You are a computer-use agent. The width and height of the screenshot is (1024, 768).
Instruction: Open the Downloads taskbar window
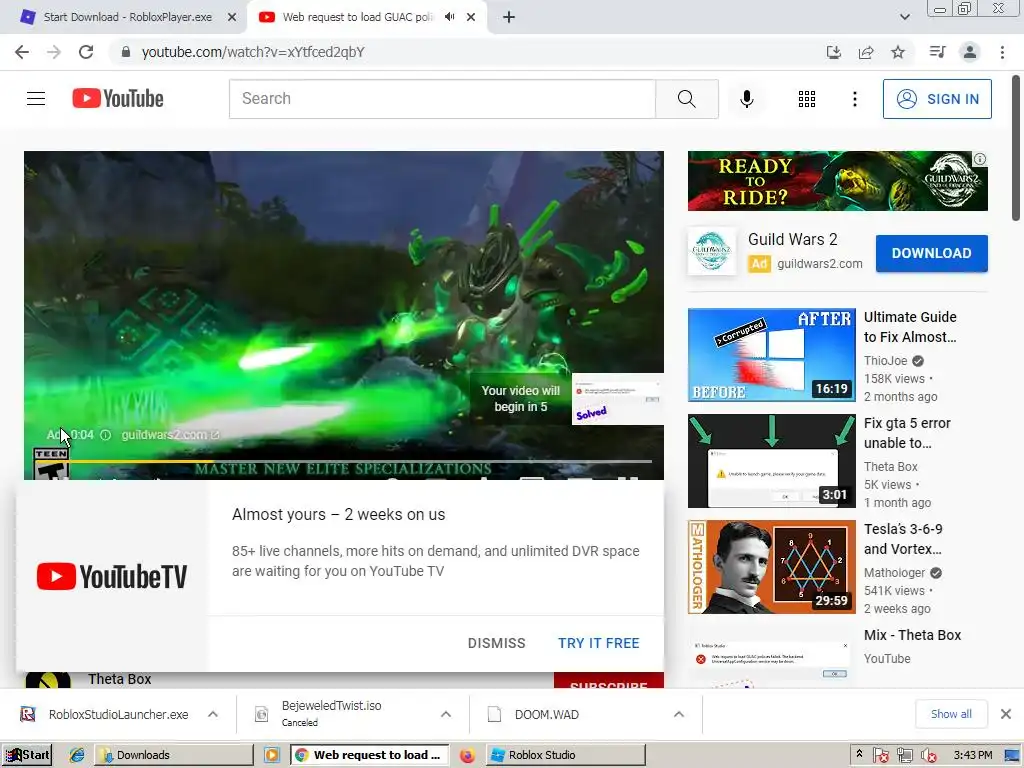(x=174, y=755)
